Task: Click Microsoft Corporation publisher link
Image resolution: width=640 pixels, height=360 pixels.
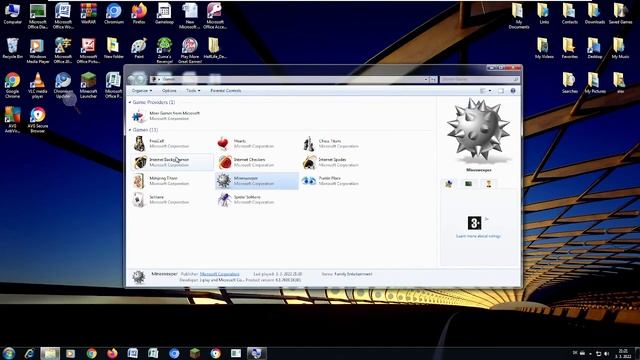Action: coord(220,274)
